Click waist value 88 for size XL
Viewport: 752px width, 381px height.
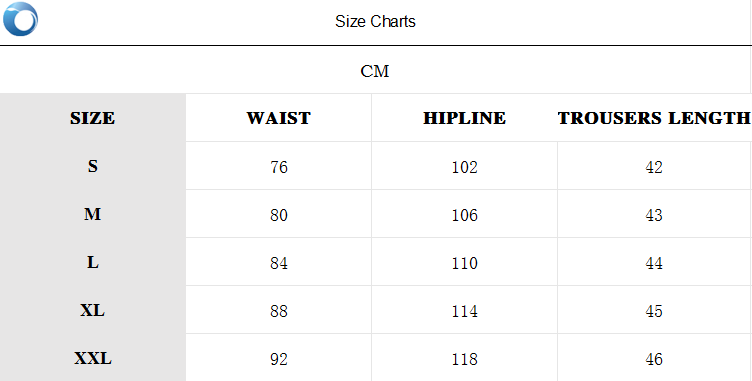[279, 311]
